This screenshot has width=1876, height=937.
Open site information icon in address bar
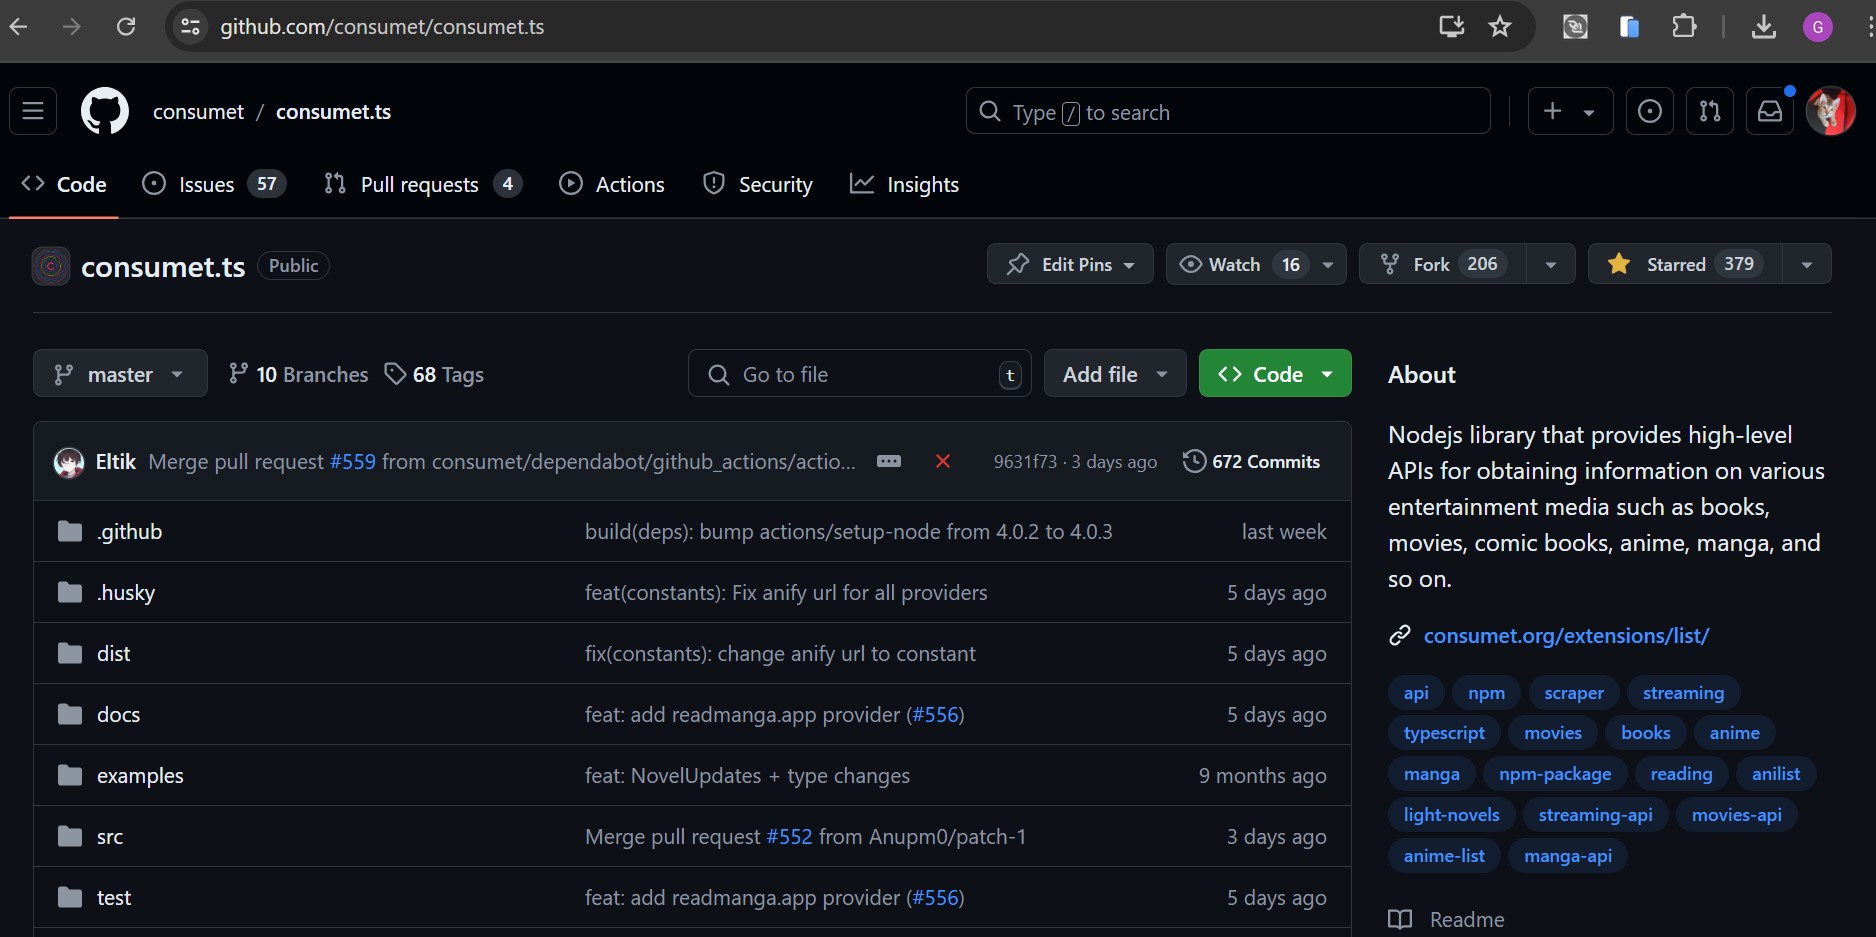(190, 27)
